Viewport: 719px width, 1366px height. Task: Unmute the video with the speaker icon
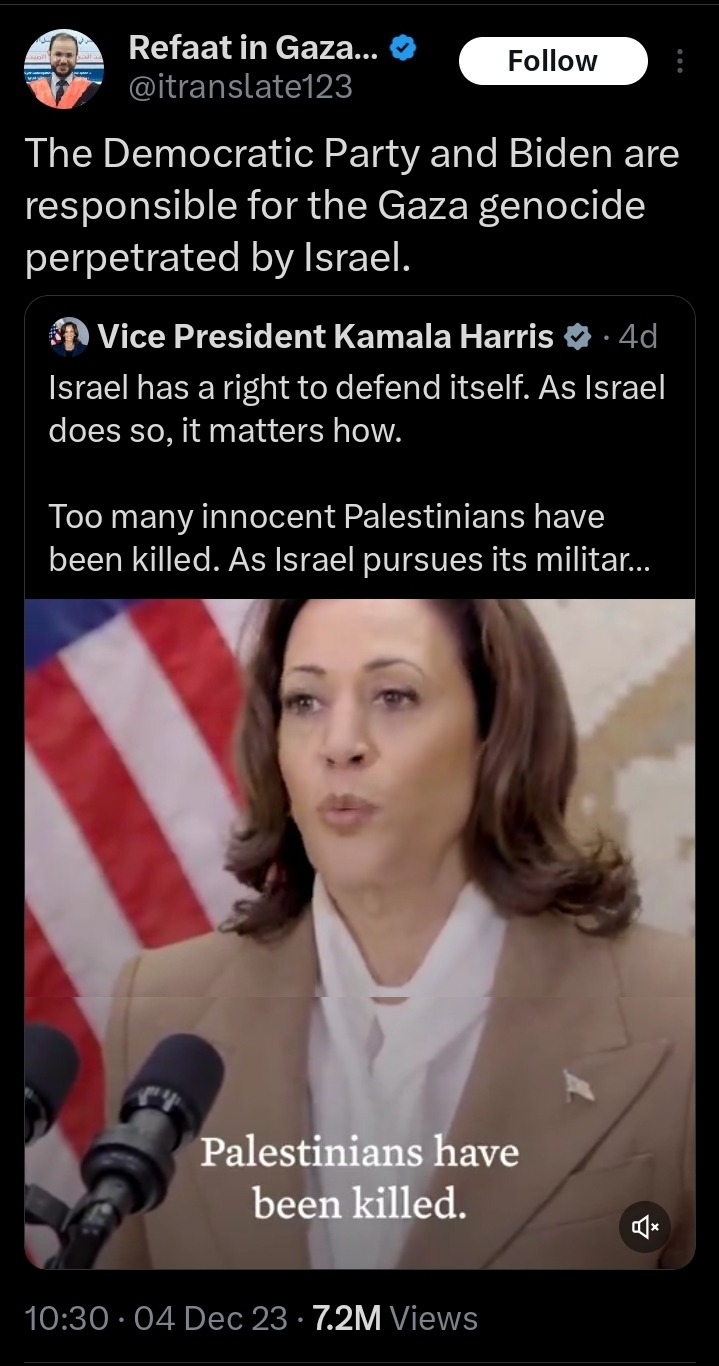645,1227
